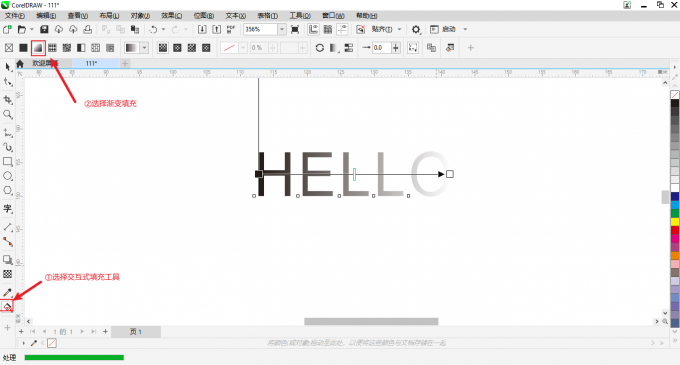The height and width of the screenshot is (365, 680).
Task: Open the 位图(B) Bitmaps menu
Action: tap(204, 16)
